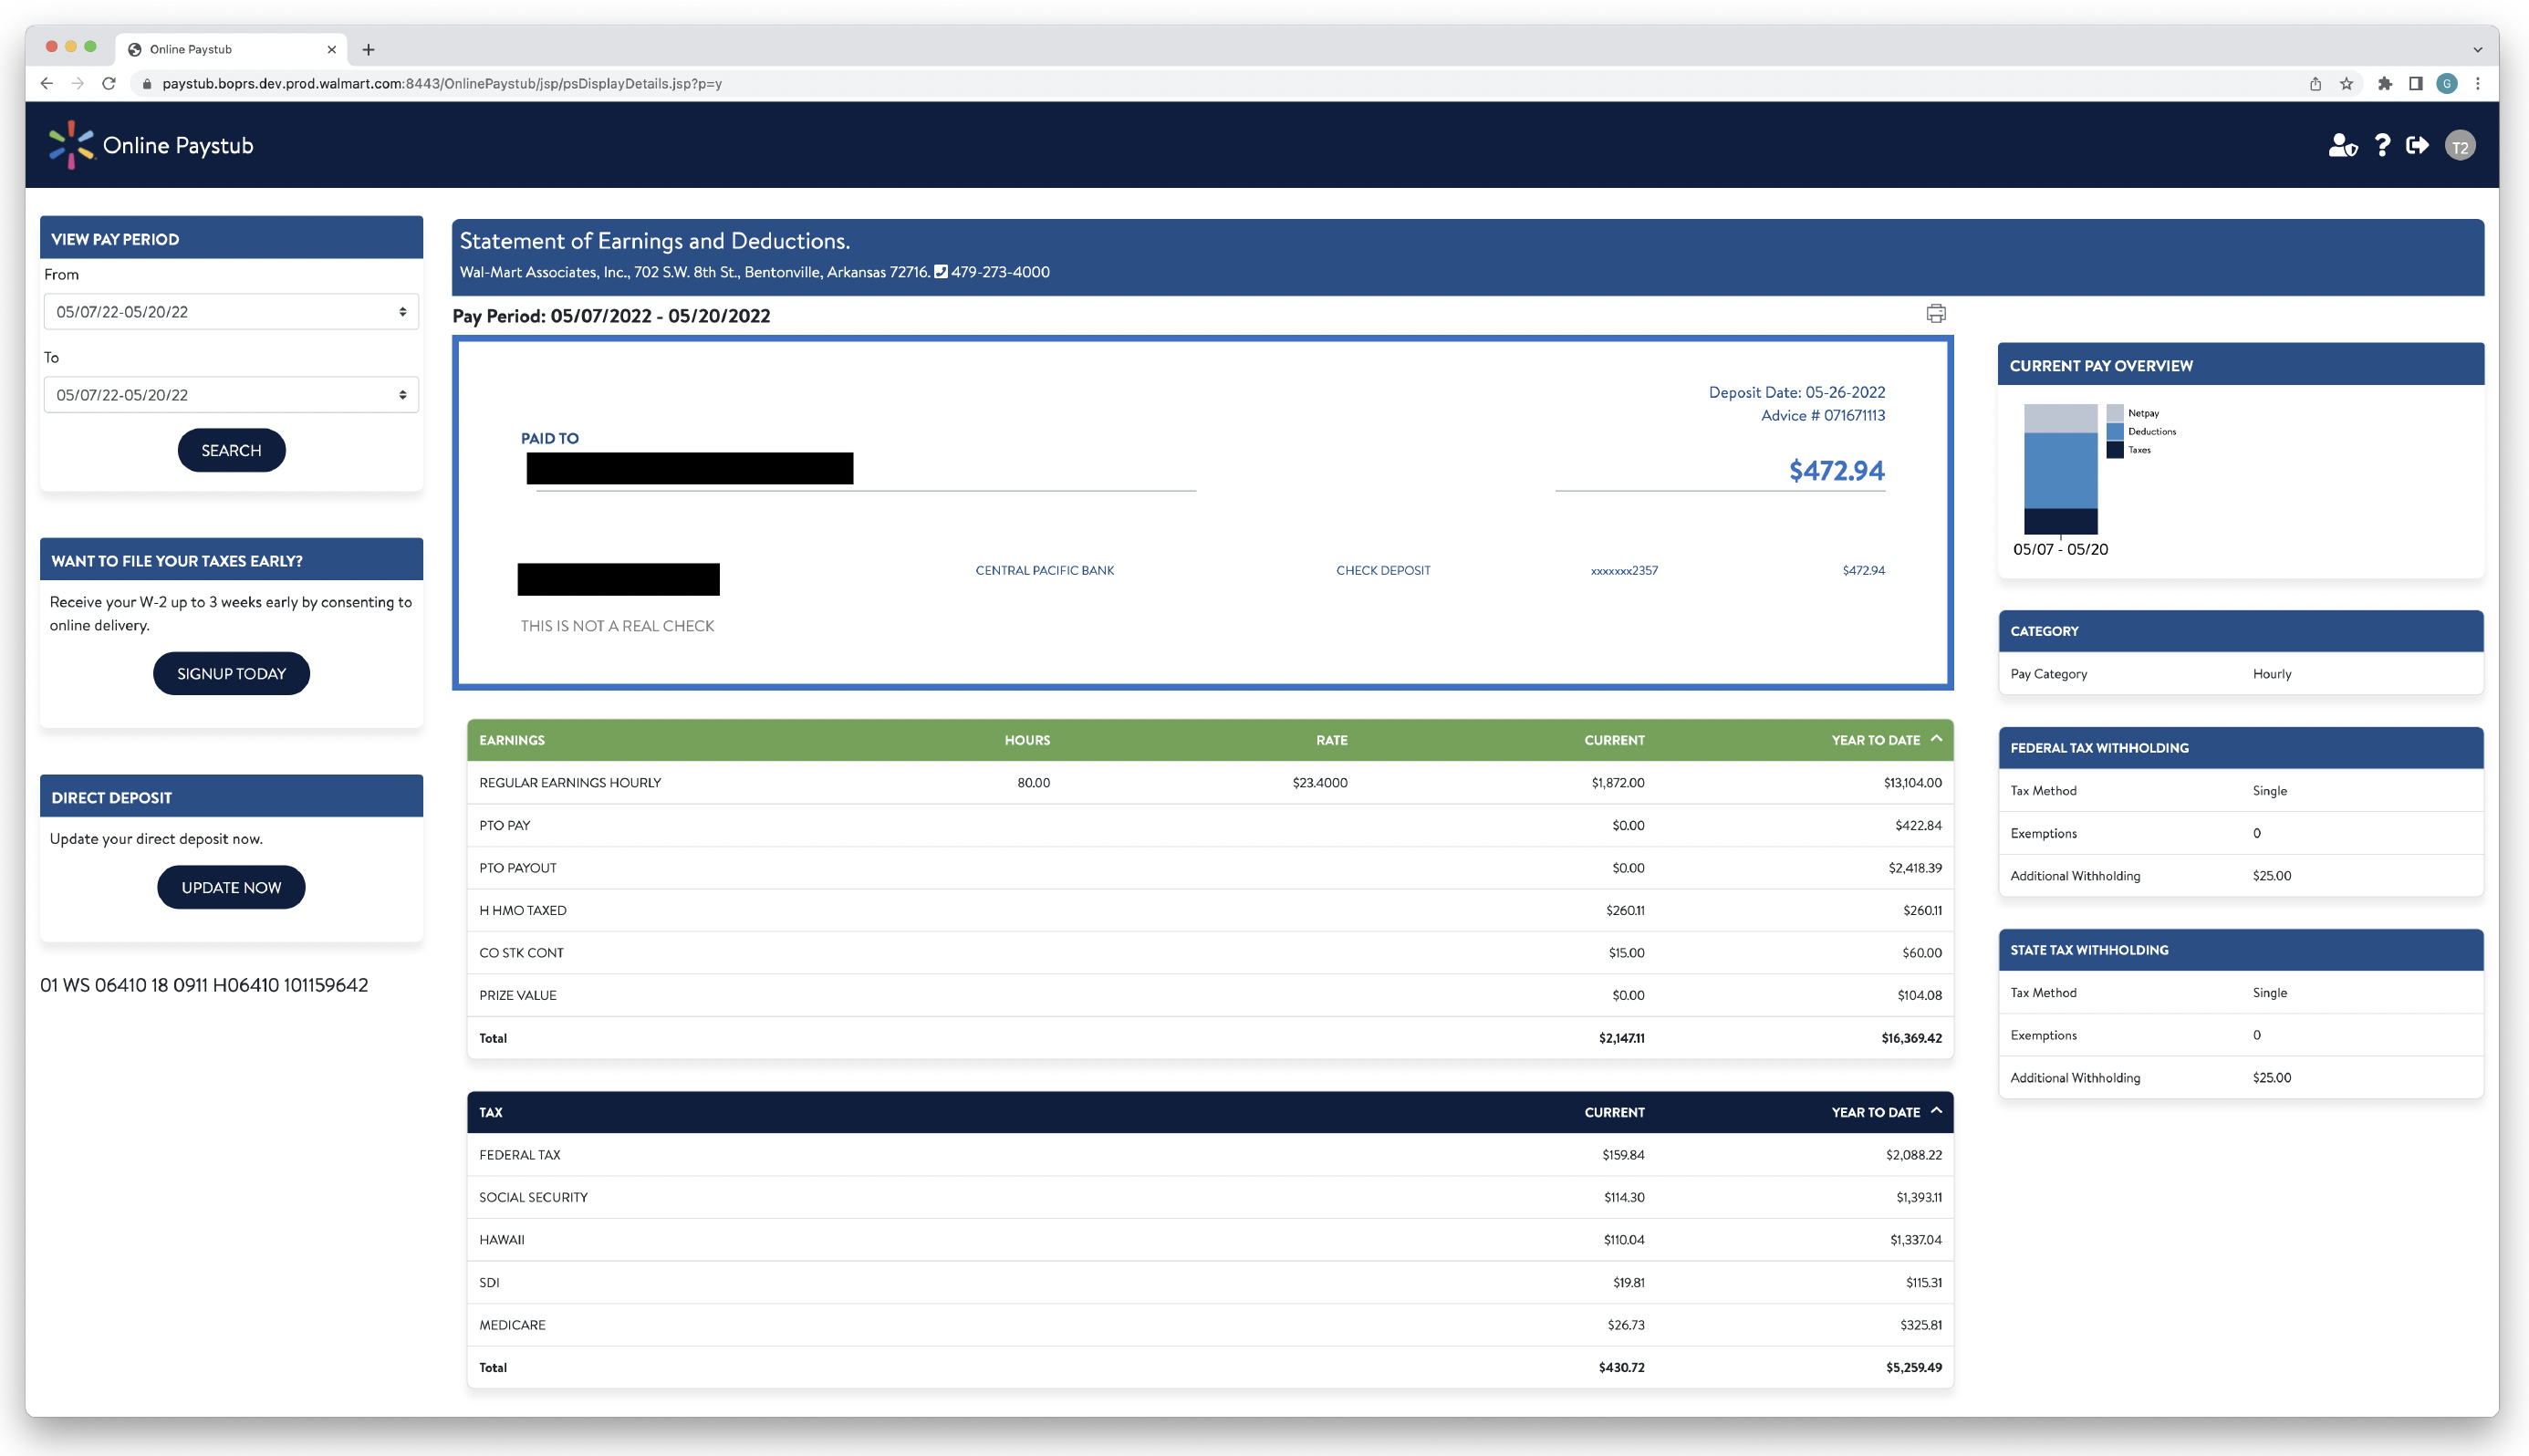The image size is (2529, 1456).
Task: Click the logout arrow icon
Action: 2417,146
